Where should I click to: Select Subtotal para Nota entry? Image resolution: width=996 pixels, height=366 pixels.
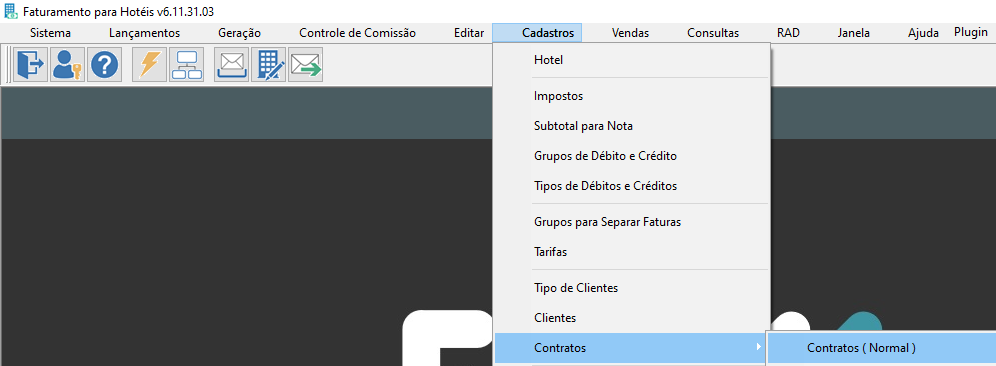(x=631, y=126)
